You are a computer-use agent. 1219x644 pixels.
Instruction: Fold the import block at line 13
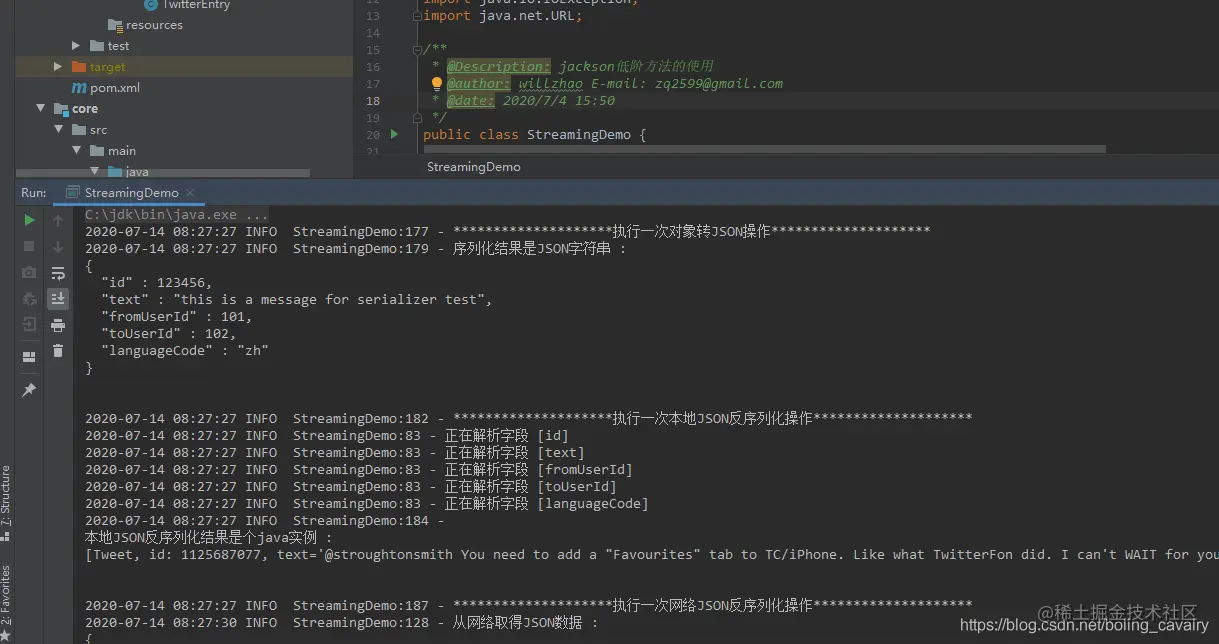pos(416,16)
